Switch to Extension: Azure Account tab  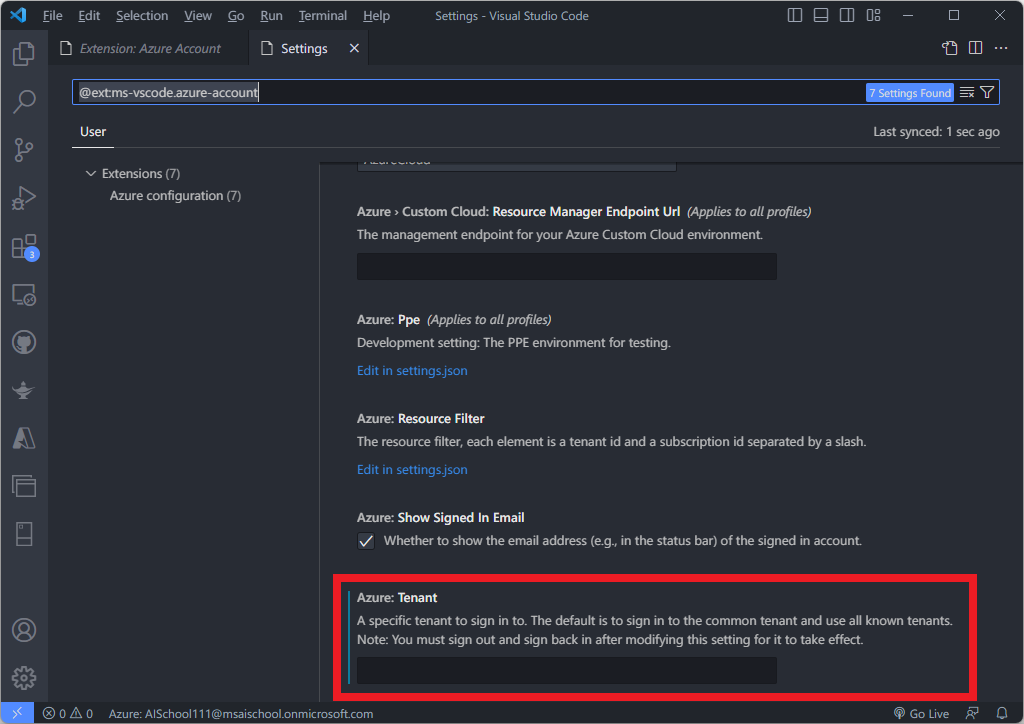click(148, 48)
